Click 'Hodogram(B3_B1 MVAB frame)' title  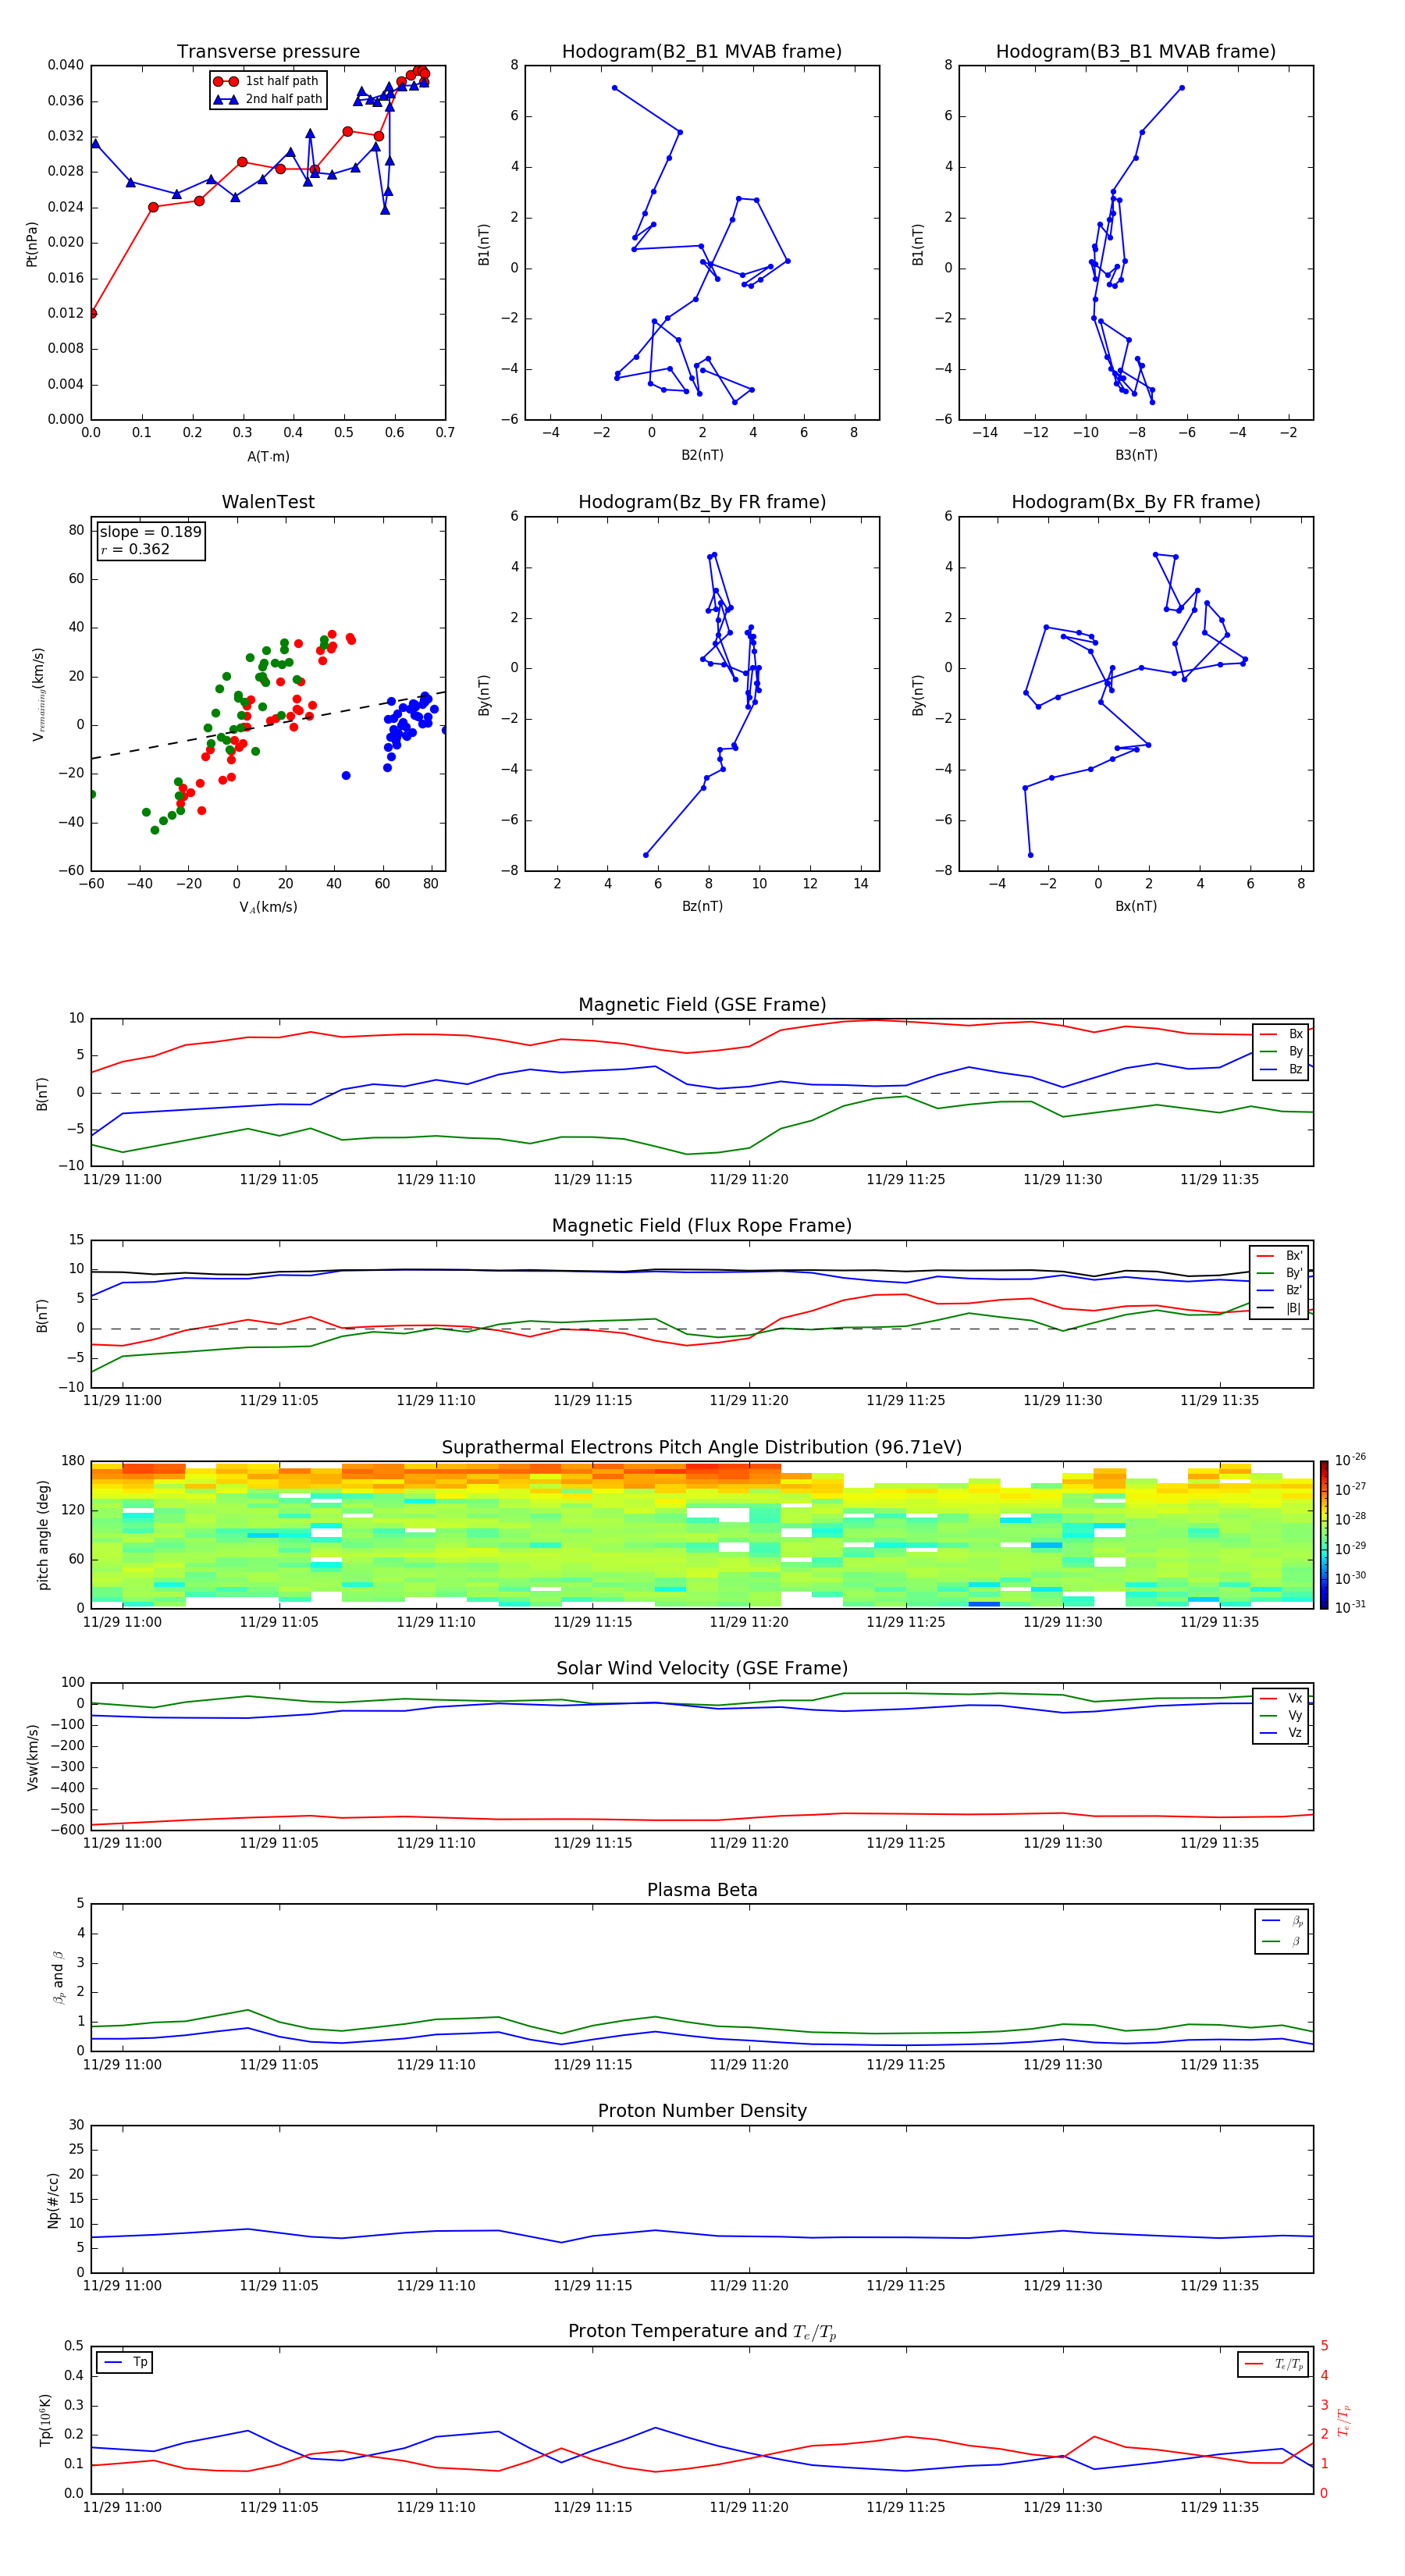[1136, 52]
